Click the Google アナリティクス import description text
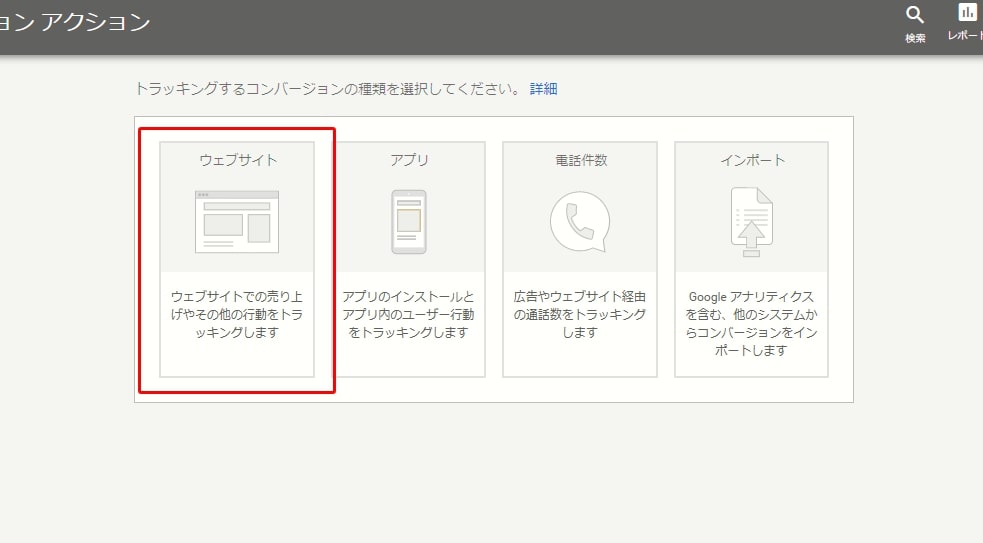Image resolution: width=983 pixels, height=543 pixels. click(x=751, y=323)
